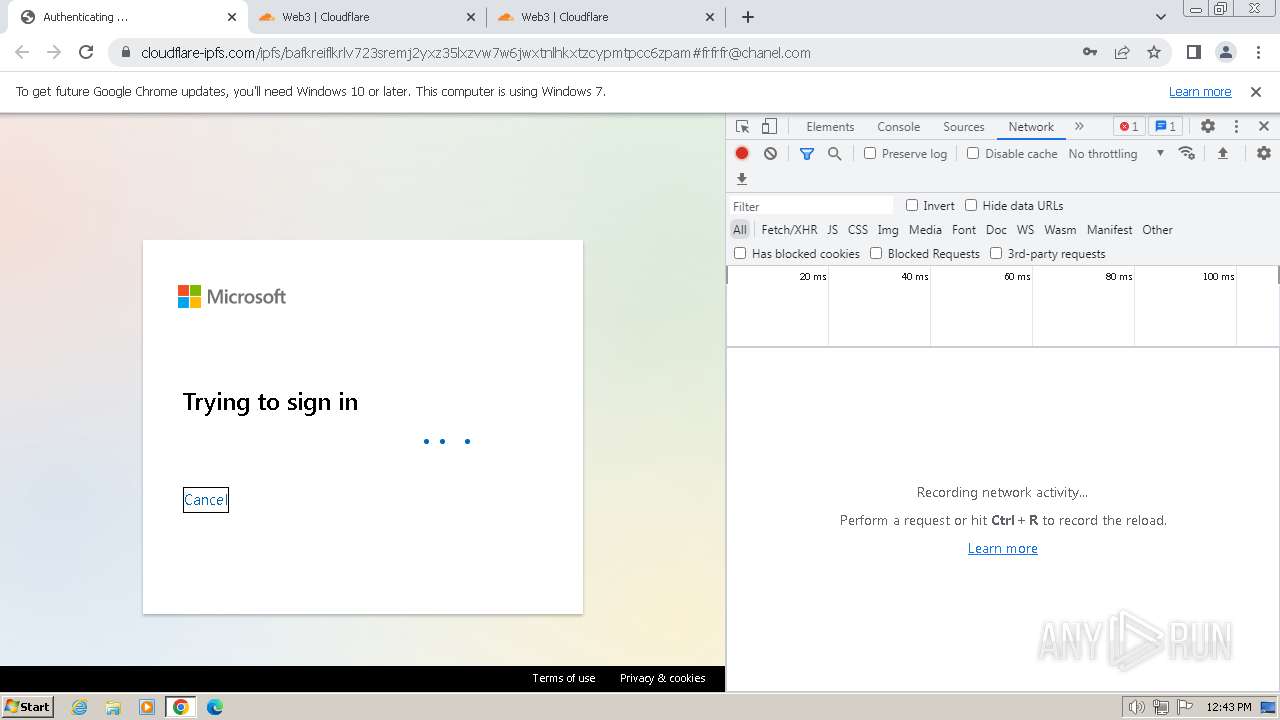Open the Chrome three-dot menu
This screenshot has height=720, width=1280.
coord(1257,53)
